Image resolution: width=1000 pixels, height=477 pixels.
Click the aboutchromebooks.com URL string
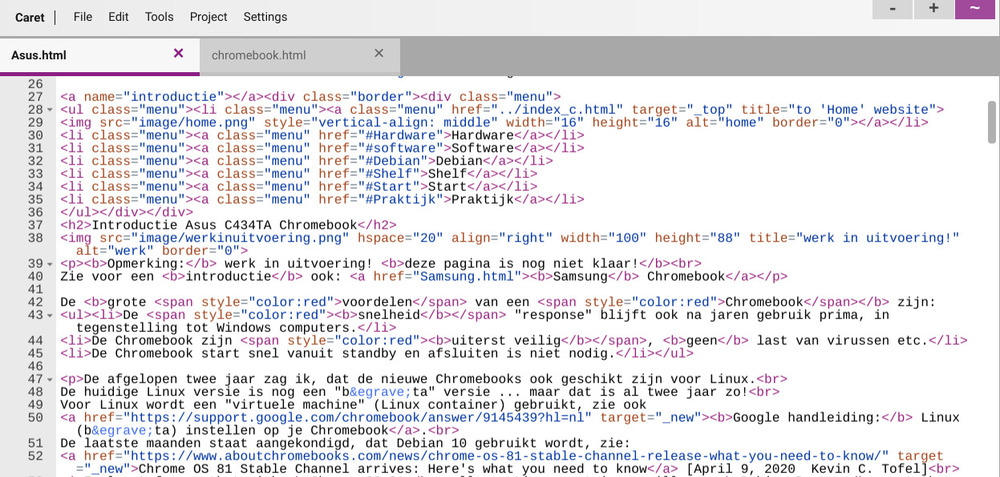(506, 456)
